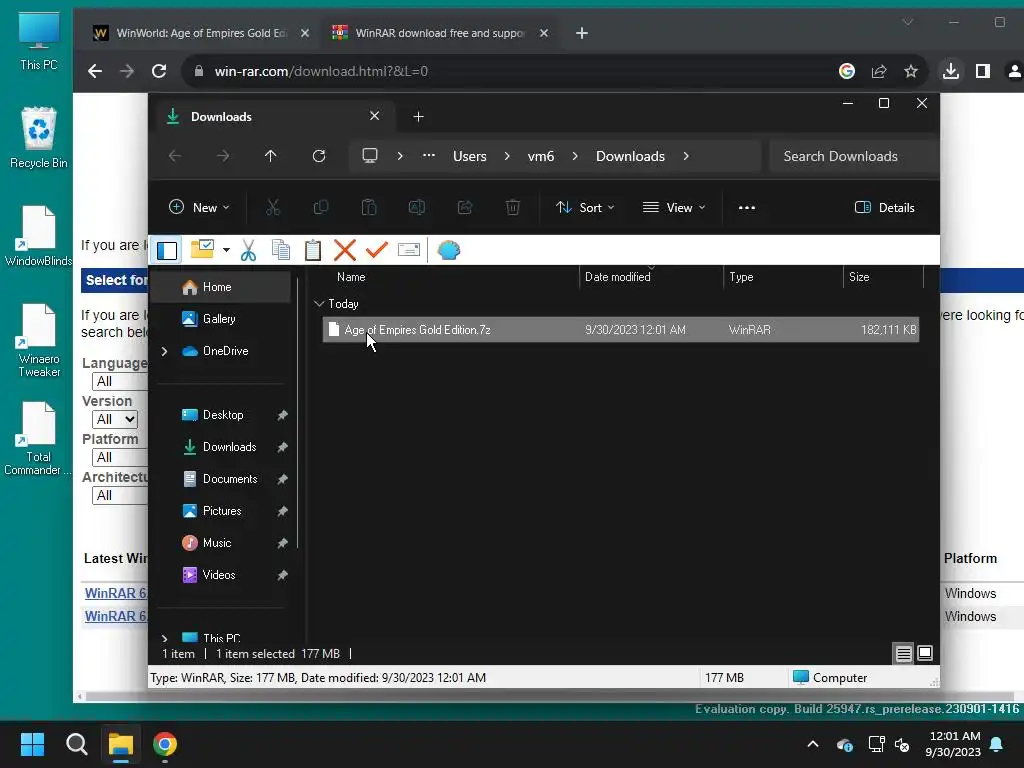Click the Search Downloads field
Viewport: 1024px width, 768px height.
854,156
